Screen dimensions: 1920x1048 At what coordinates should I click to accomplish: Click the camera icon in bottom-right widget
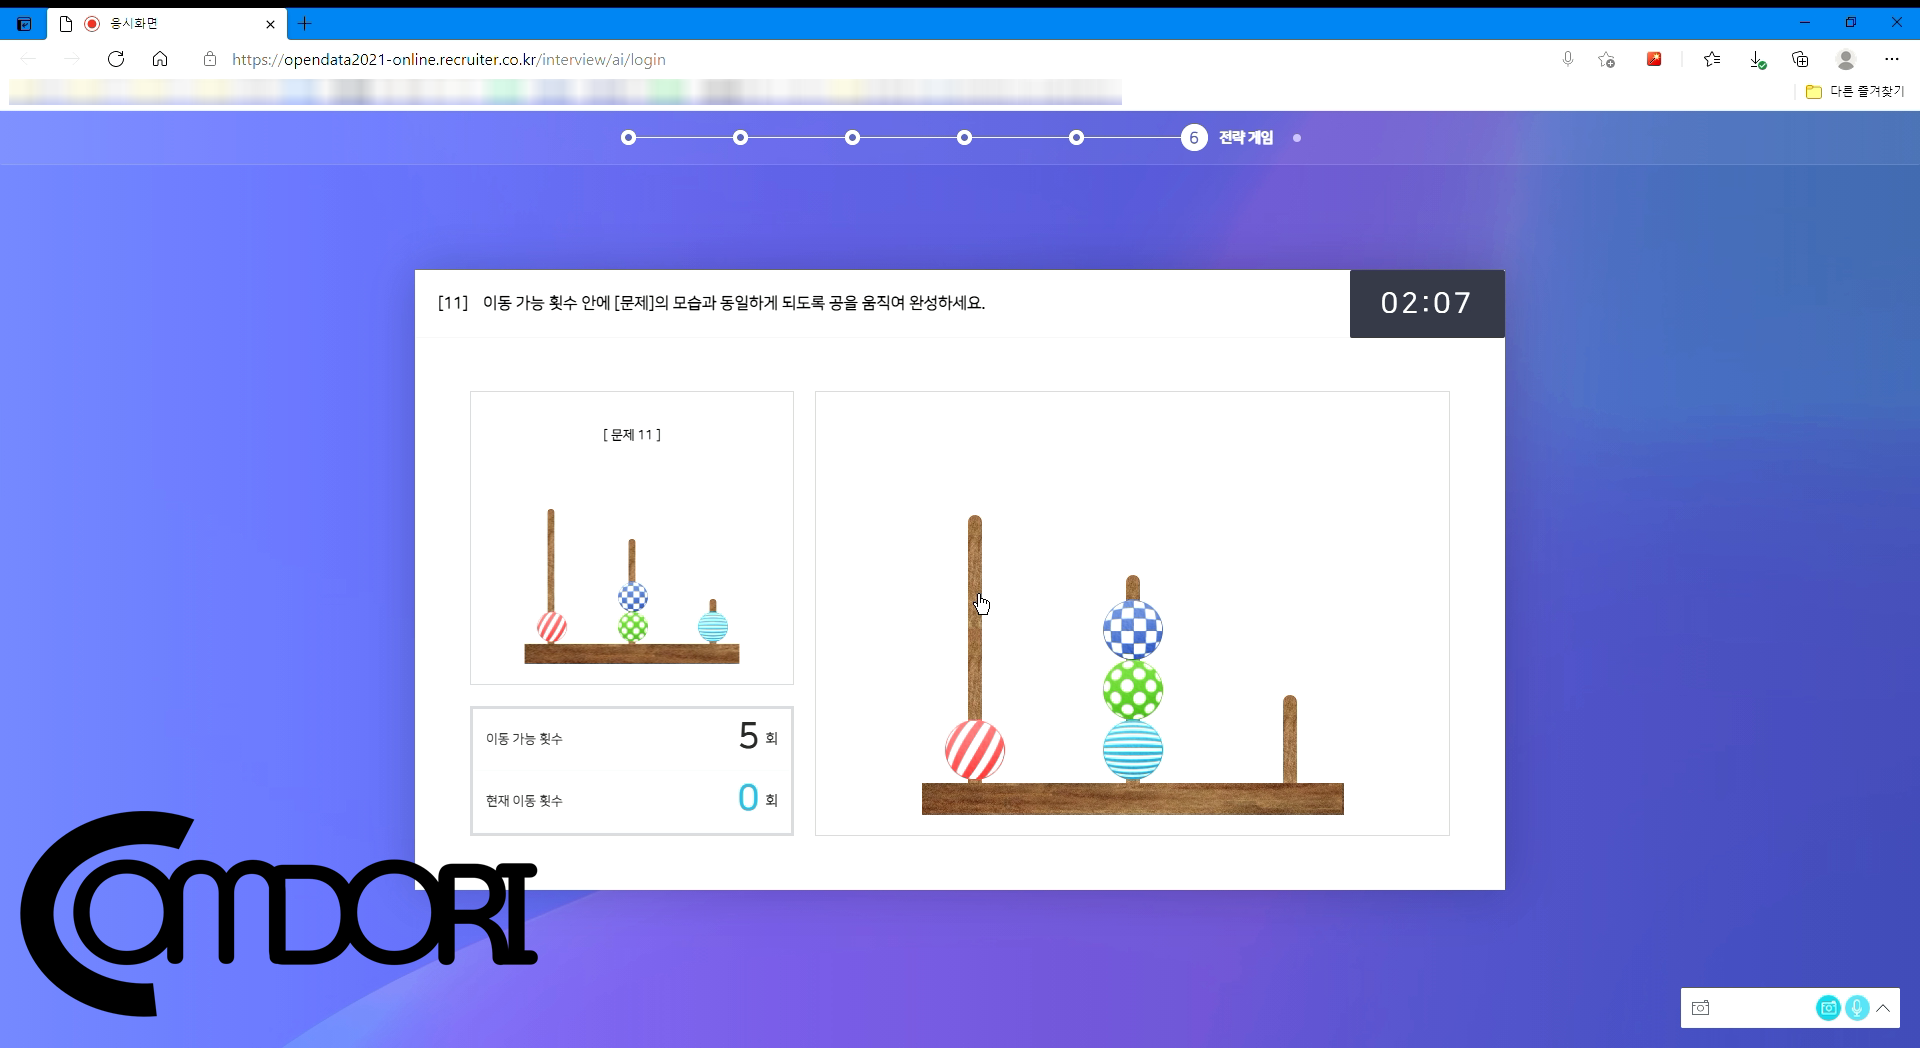[x=1700, y=1008]
